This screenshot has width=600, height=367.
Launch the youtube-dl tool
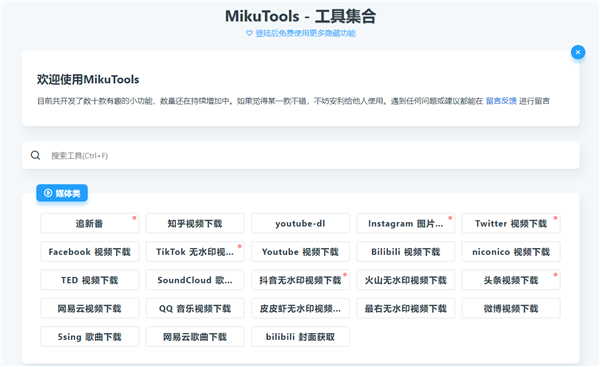coord(300,223)
